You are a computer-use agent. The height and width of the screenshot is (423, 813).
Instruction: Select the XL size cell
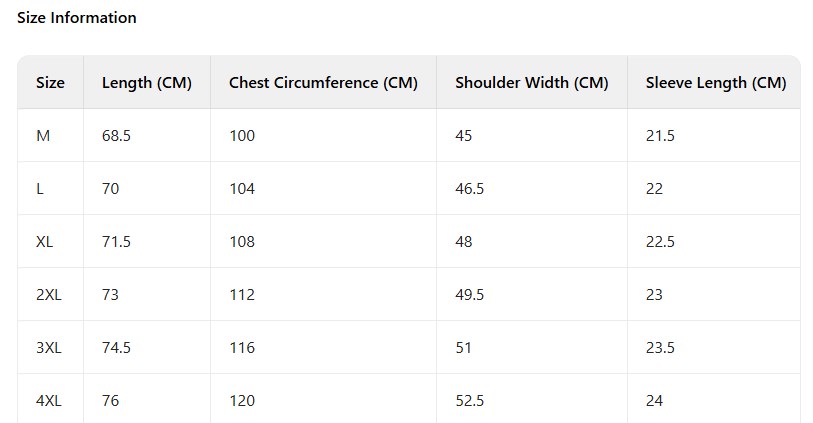tap(45, 242)
